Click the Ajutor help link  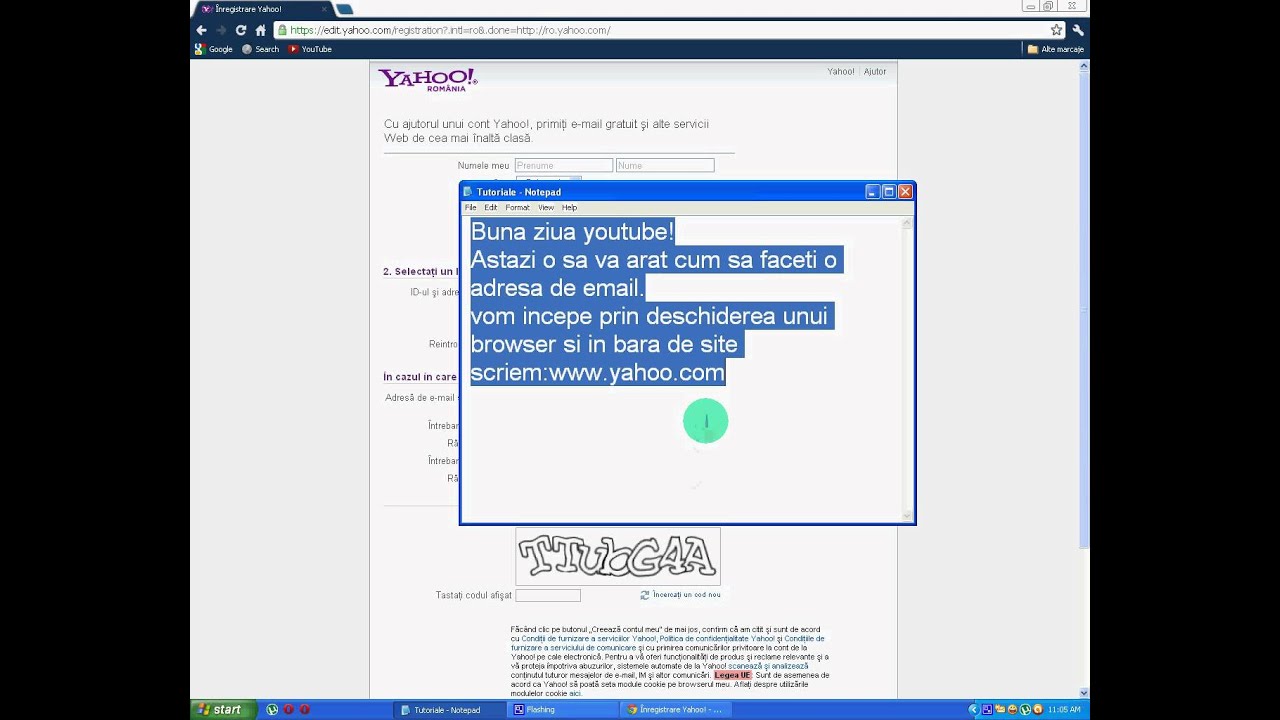(875, 72)
